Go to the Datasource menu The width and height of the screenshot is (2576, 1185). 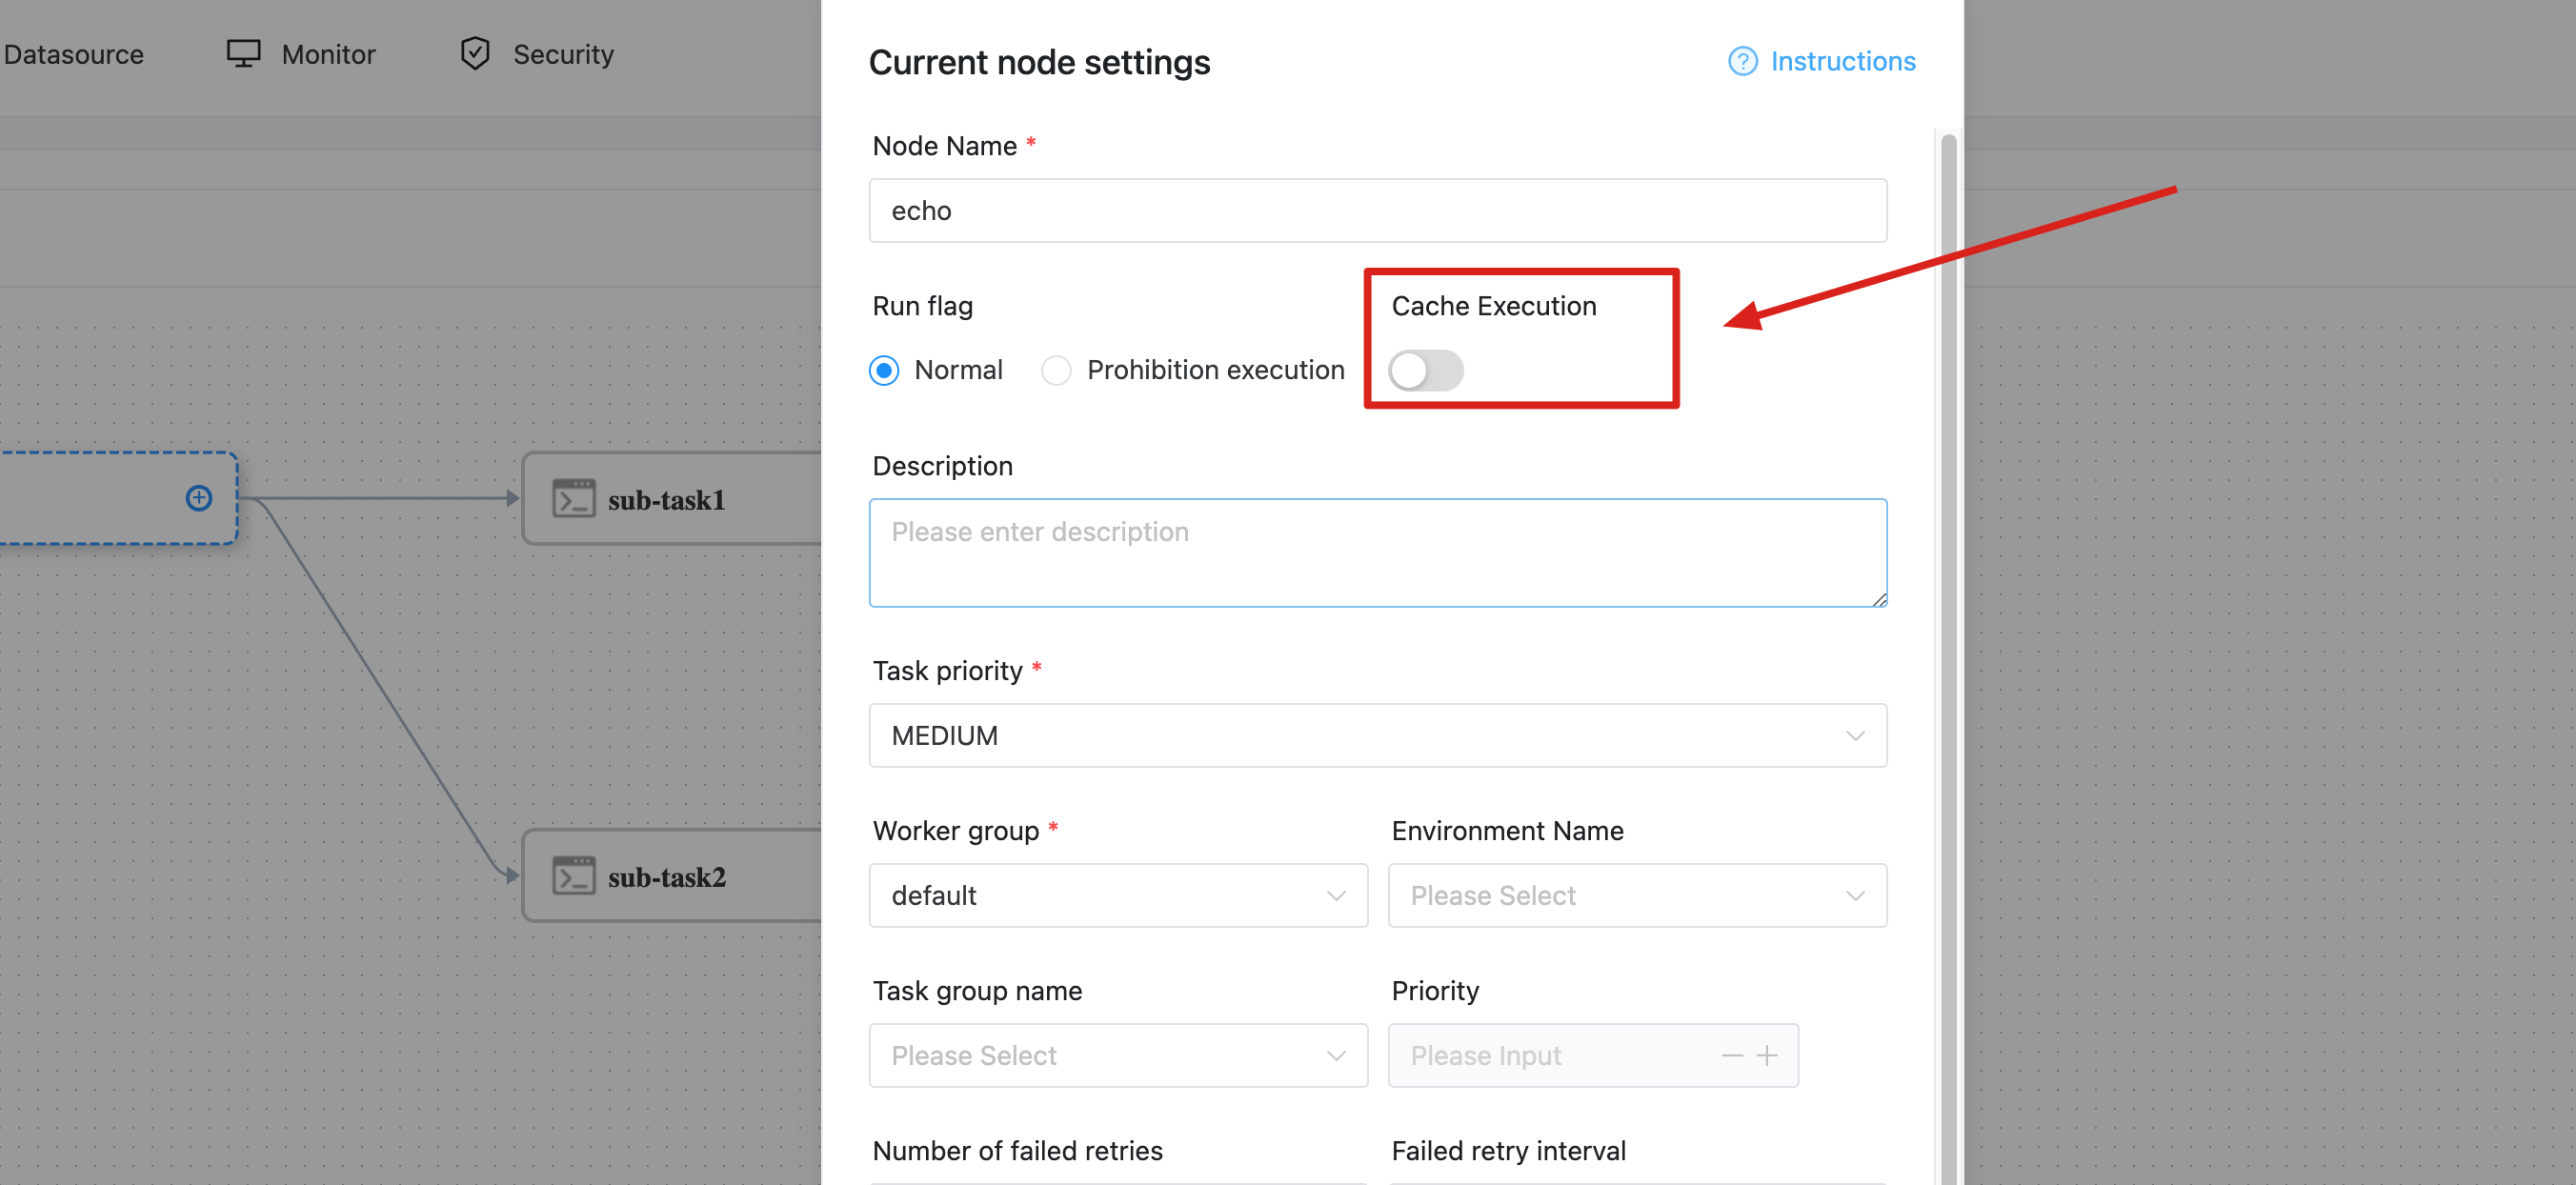[x=73, y=54]
